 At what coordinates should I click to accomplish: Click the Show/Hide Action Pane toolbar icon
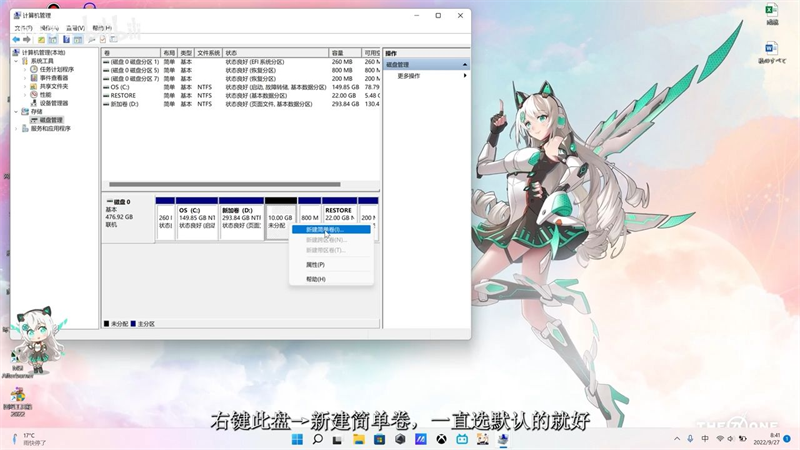tap(78, 39)
